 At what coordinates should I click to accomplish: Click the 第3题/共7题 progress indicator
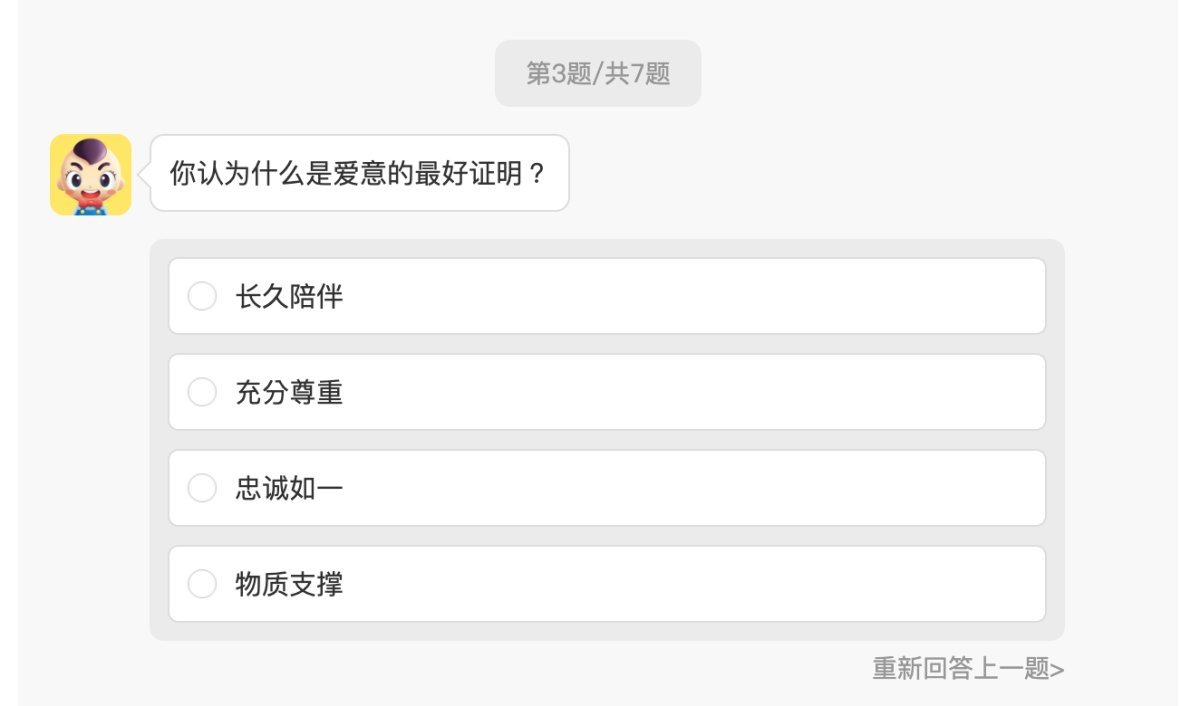[597, 72]
